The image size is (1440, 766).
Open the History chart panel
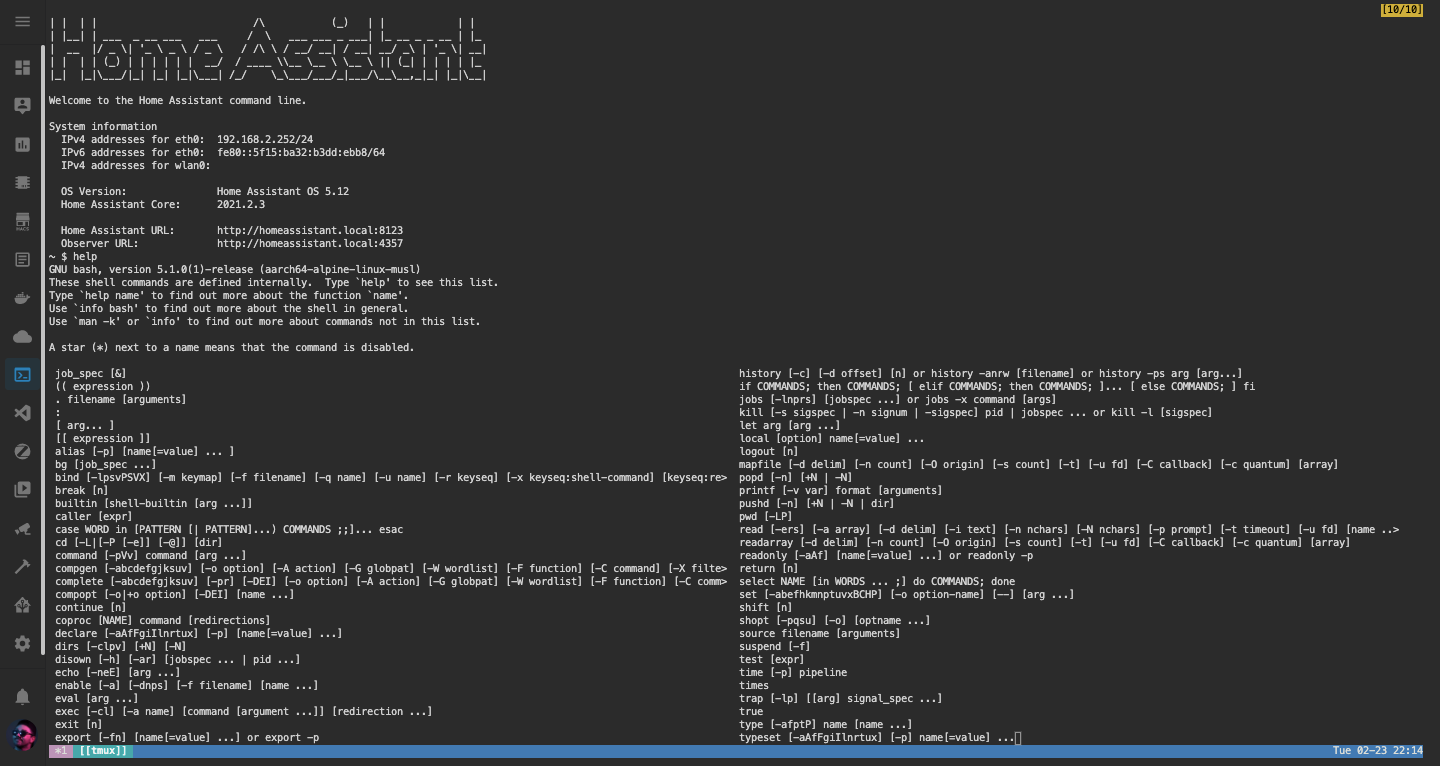(22, 144)
